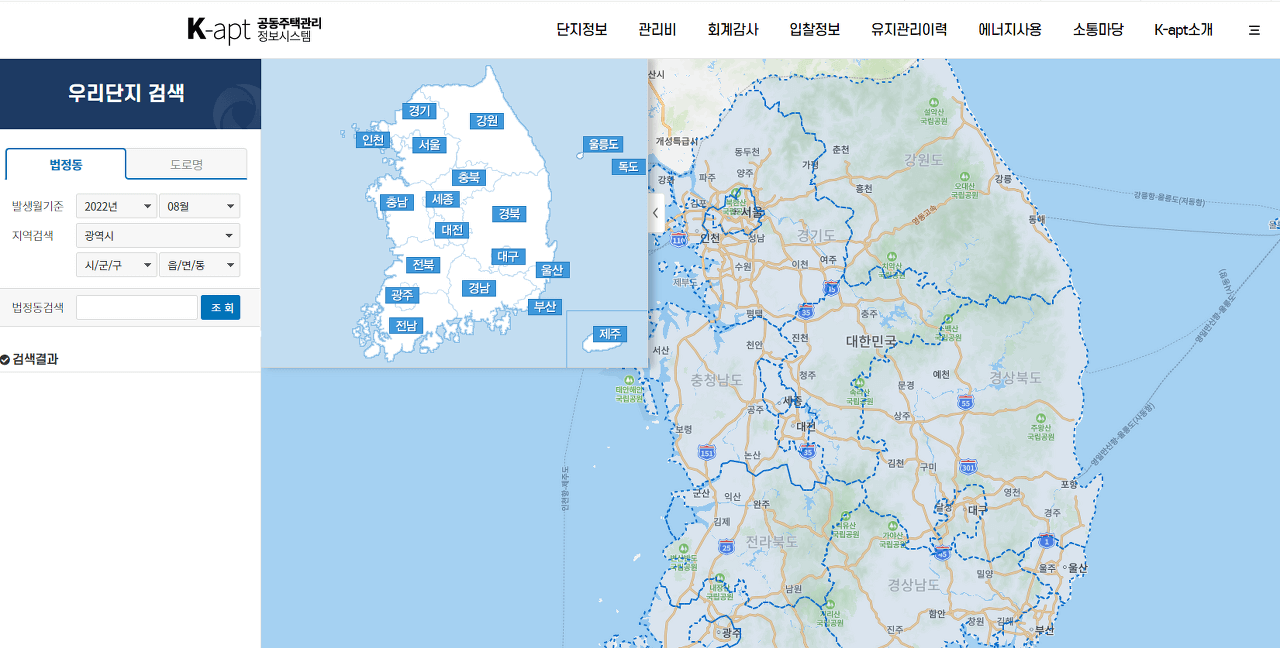1280x648 pixels.
Task: Open the 관리비 navigation link
Action: 655,29
